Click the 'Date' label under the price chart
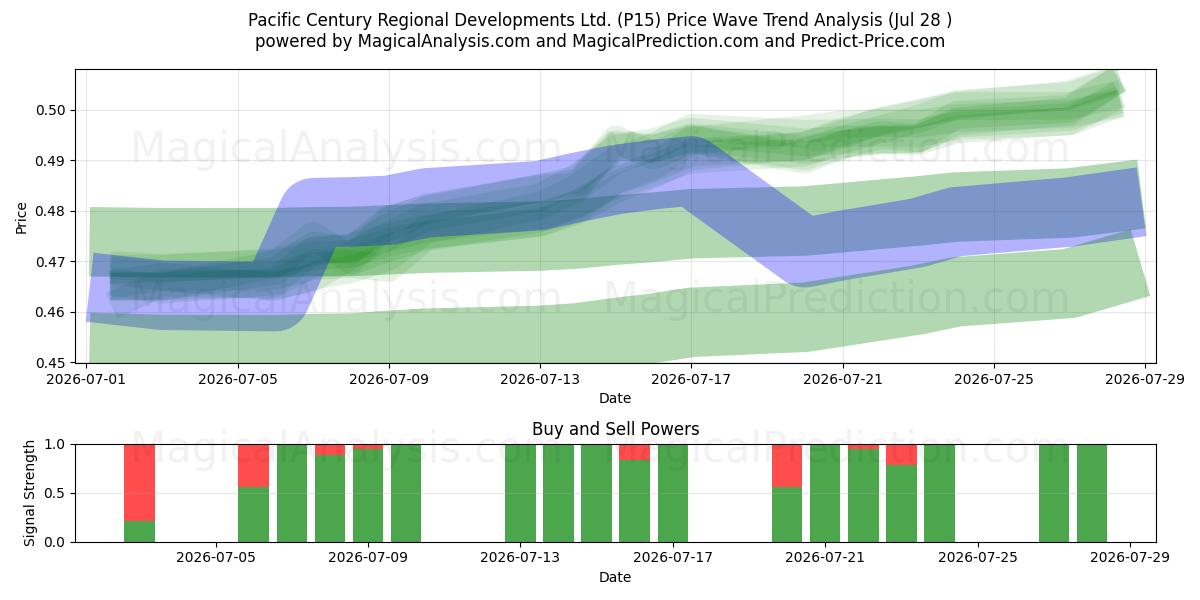The width and height of the screenshot is (1200, 600). tap(615, 398)
